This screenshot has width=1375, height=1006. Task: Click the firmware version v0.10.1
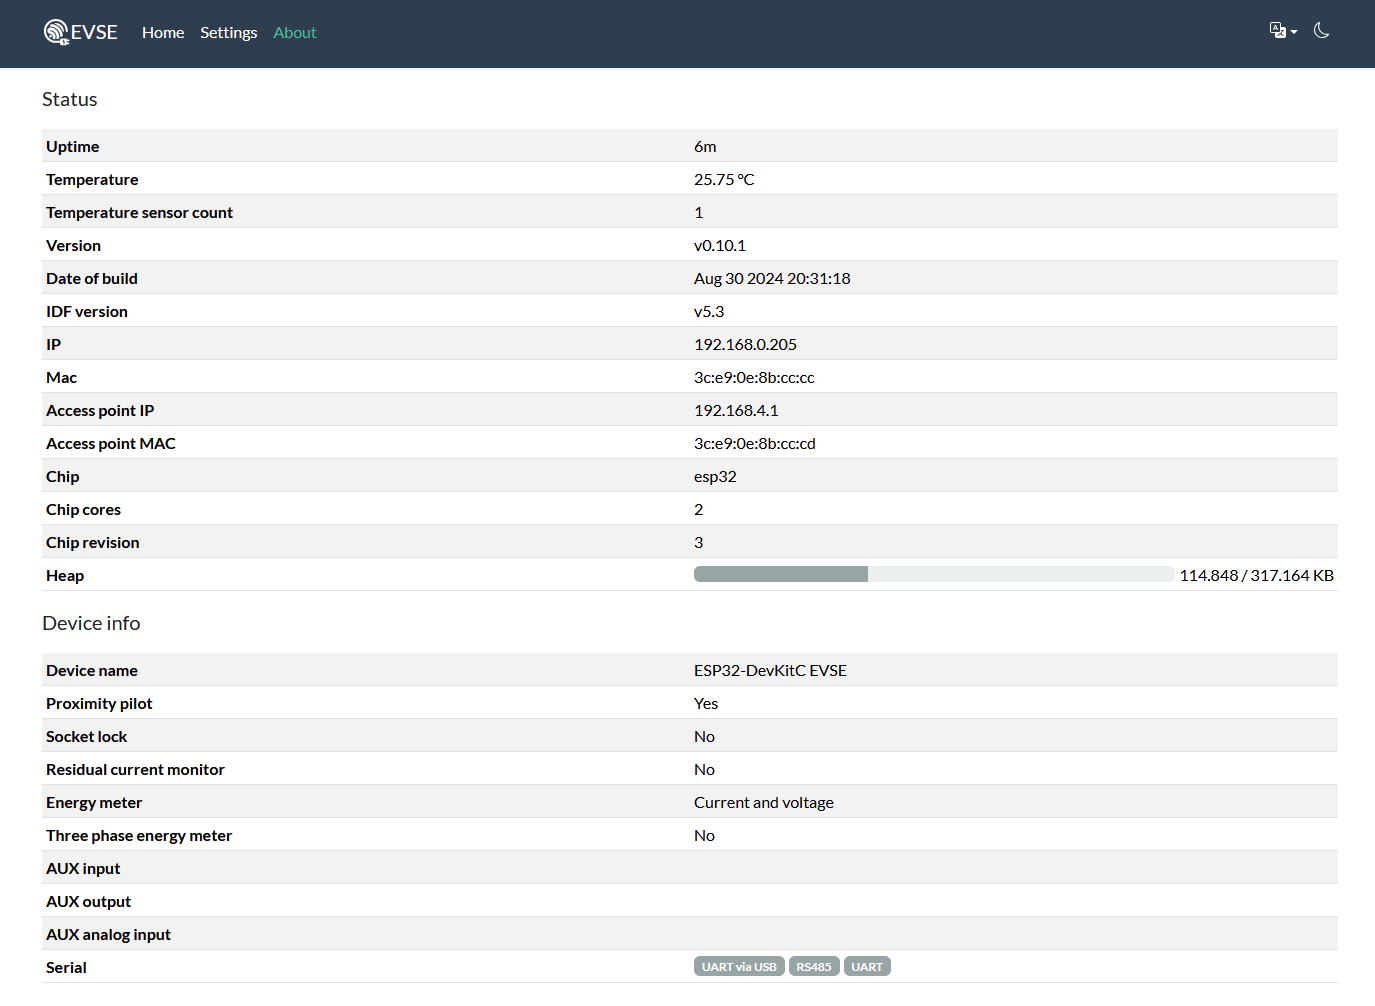(720, 245)
